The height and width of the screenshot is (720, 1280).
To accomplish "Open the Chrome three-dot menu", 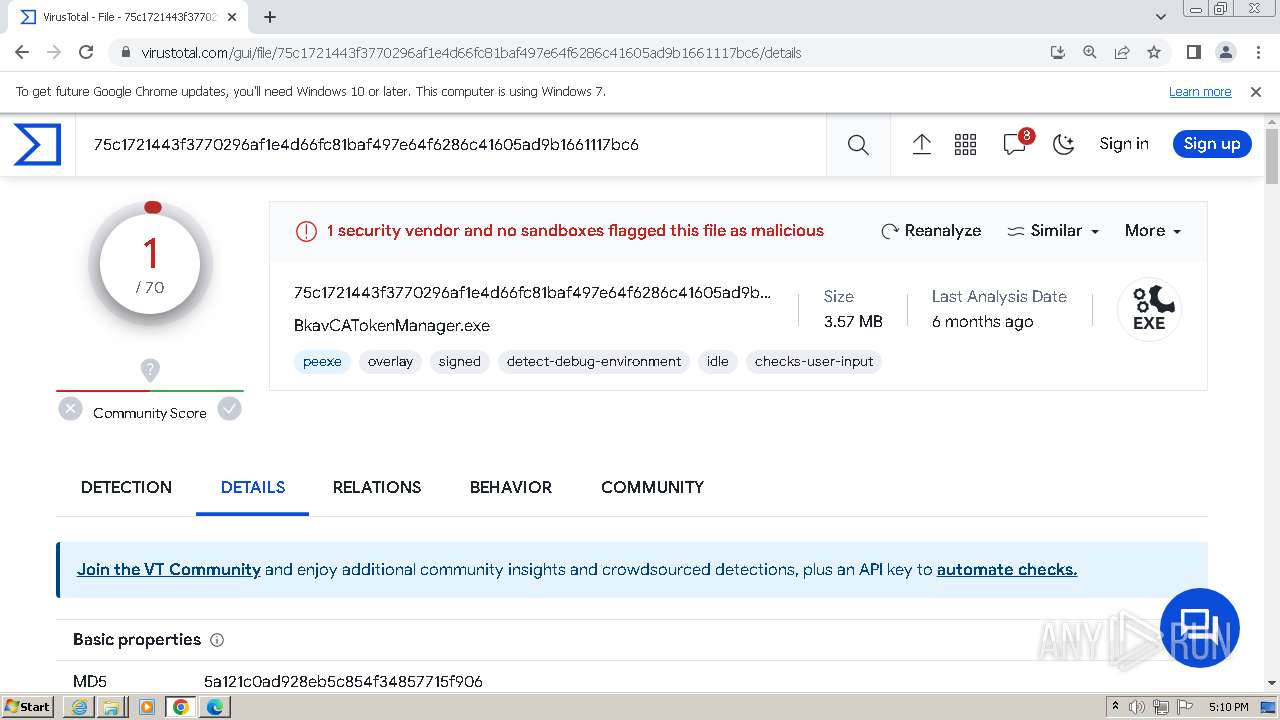I will (1257, 53).
